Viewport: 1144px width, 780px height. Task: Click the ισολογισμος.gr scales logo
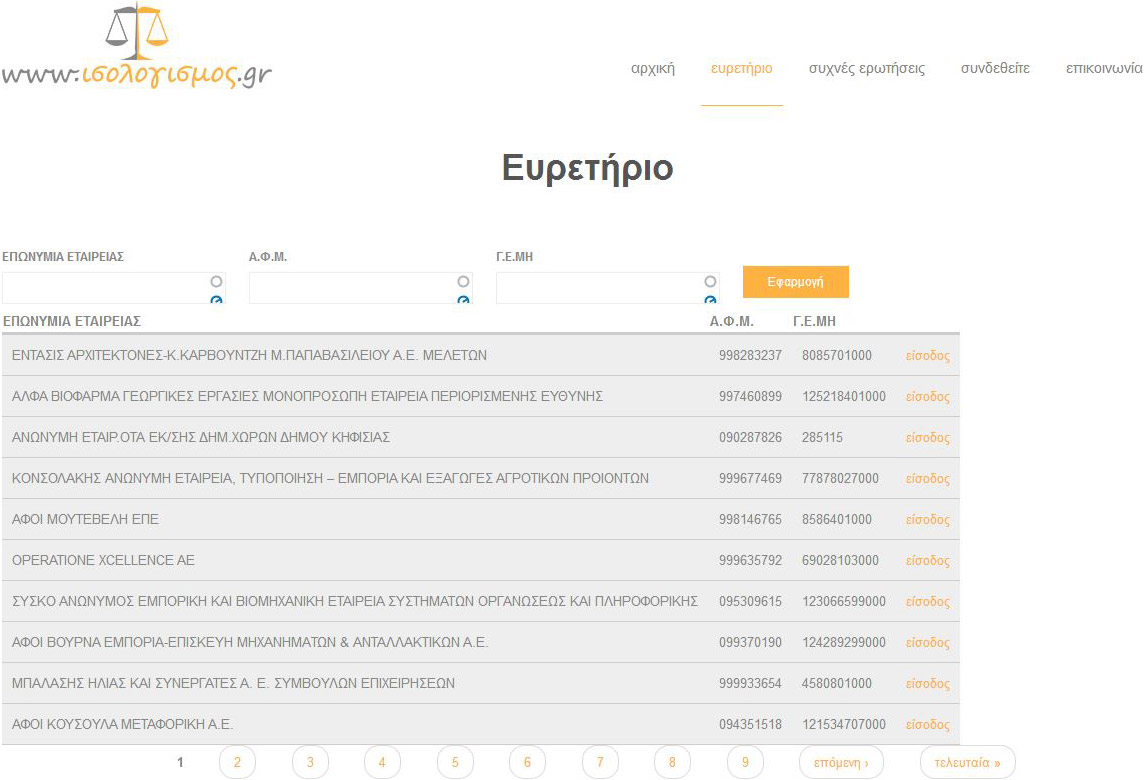click(137, 48)
